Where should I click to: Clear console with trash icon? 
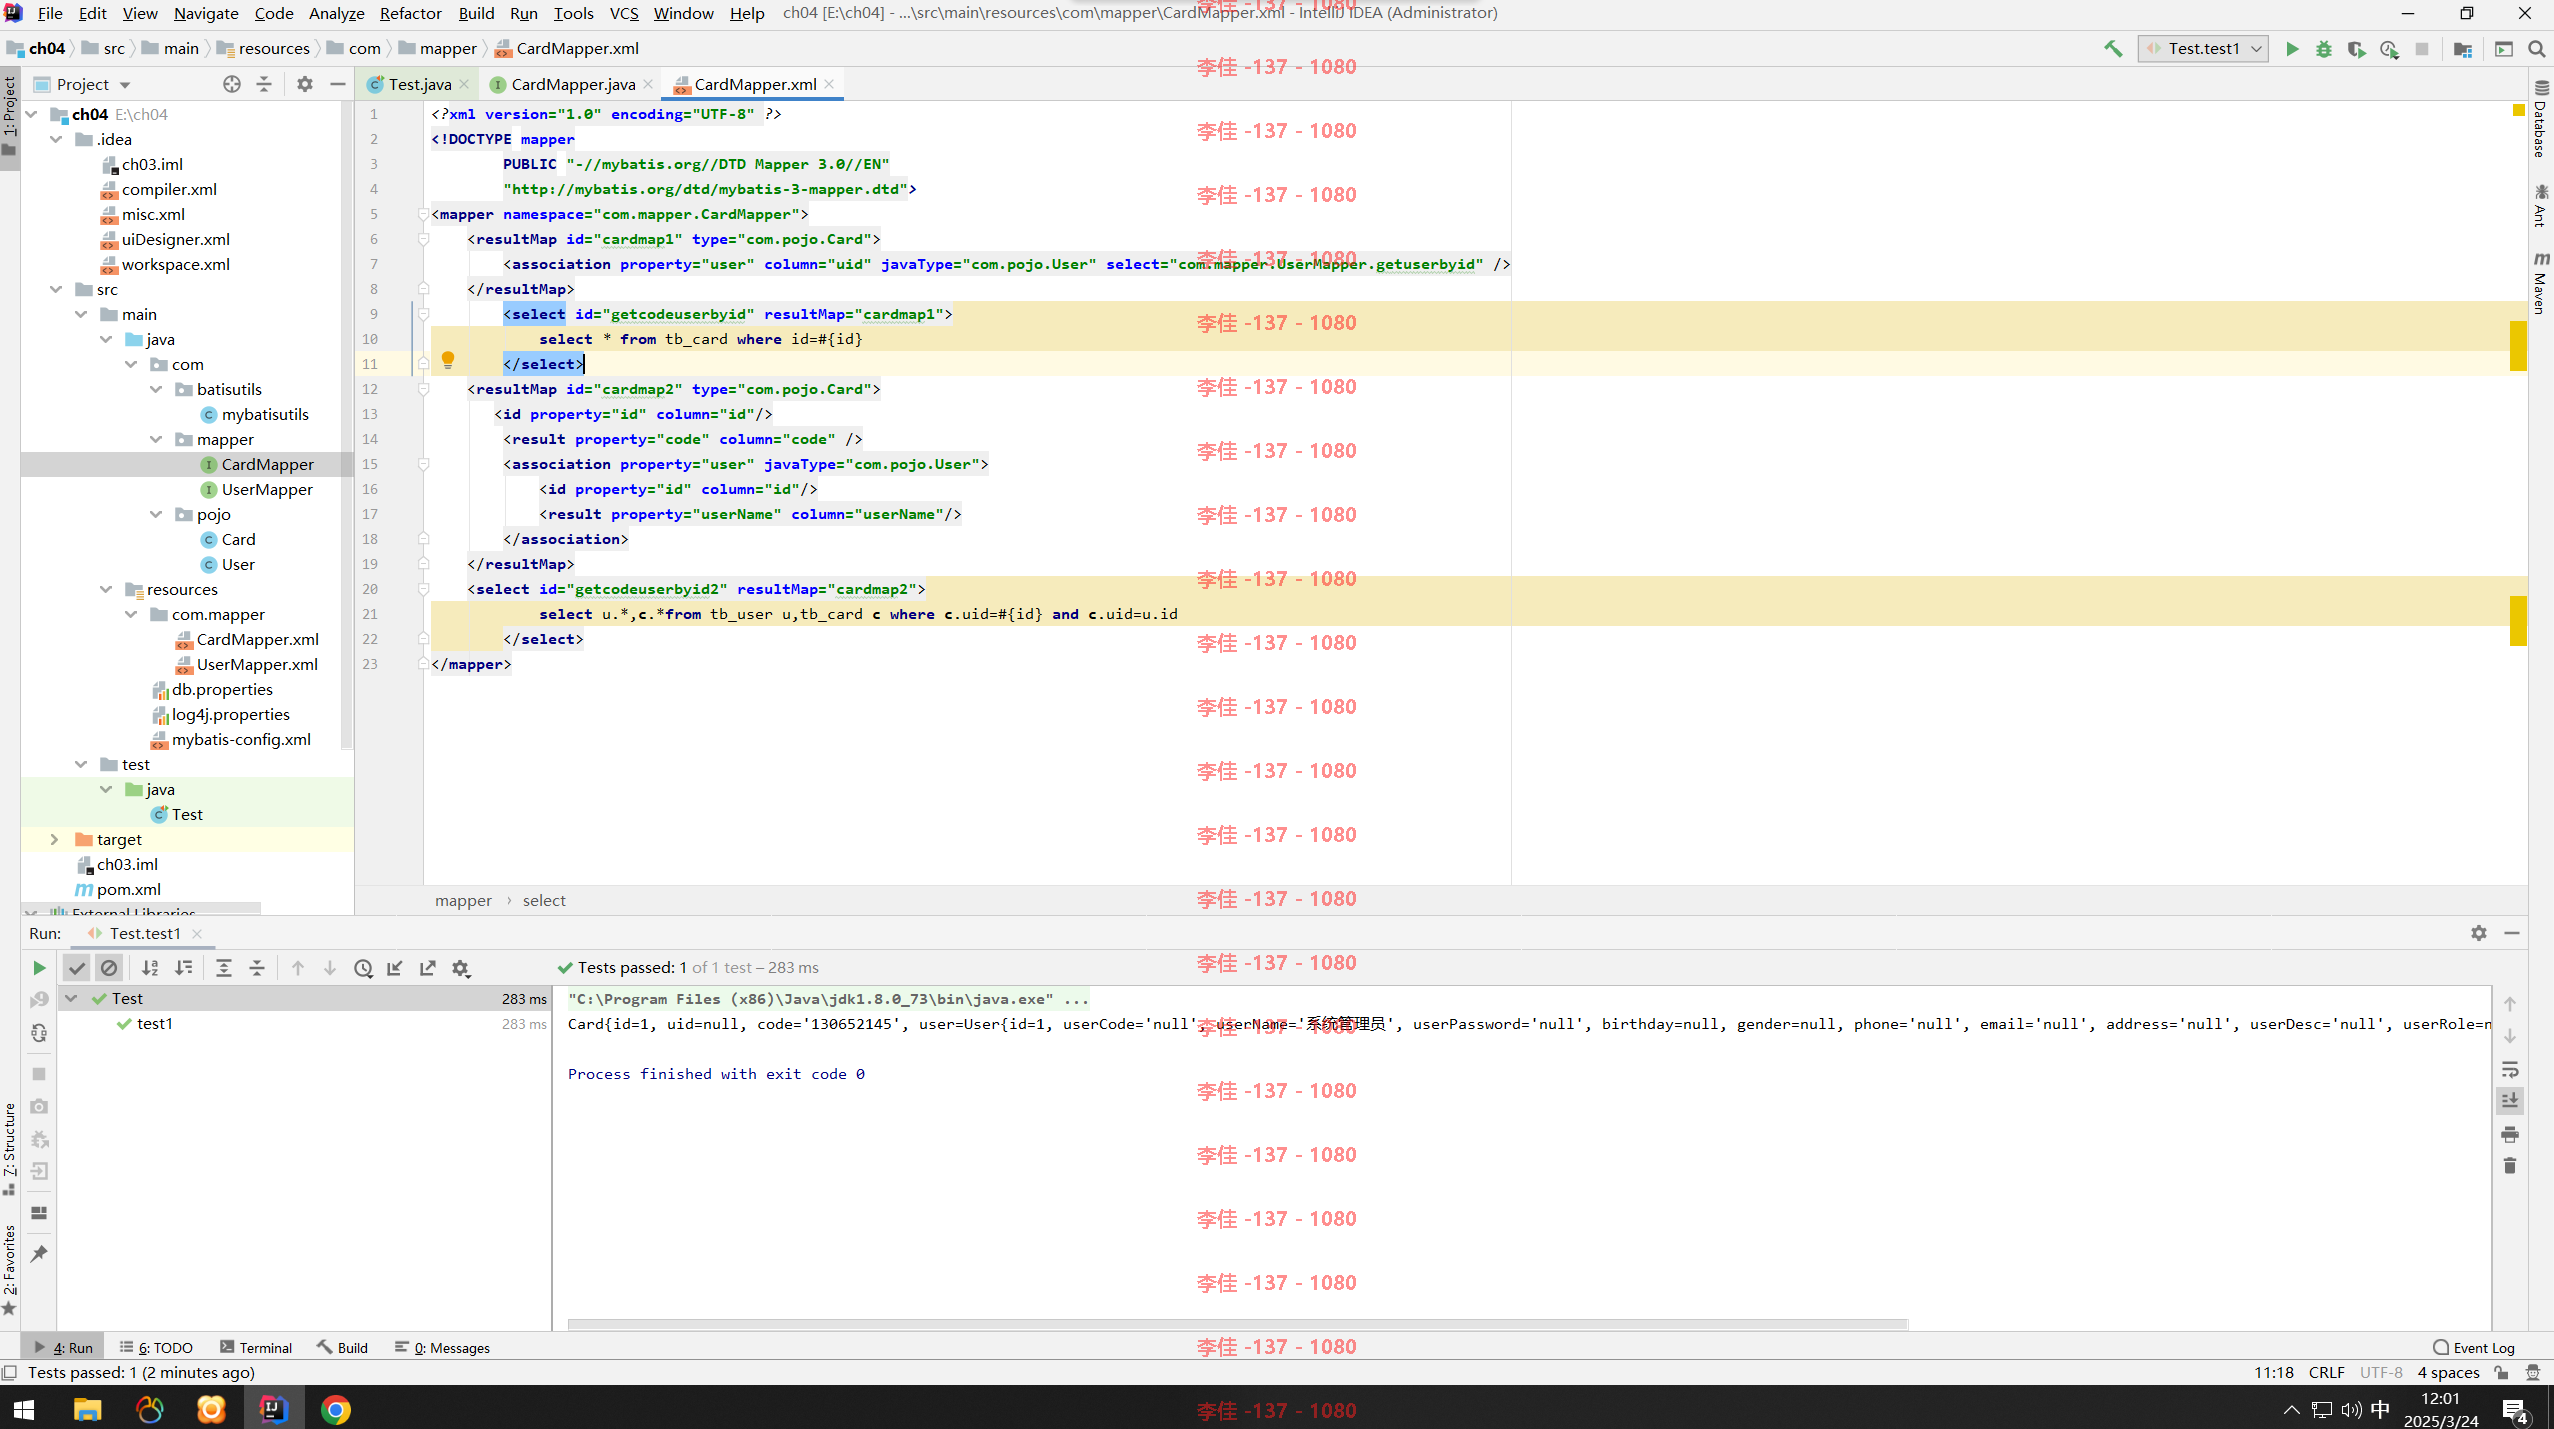point(2510,1166)
